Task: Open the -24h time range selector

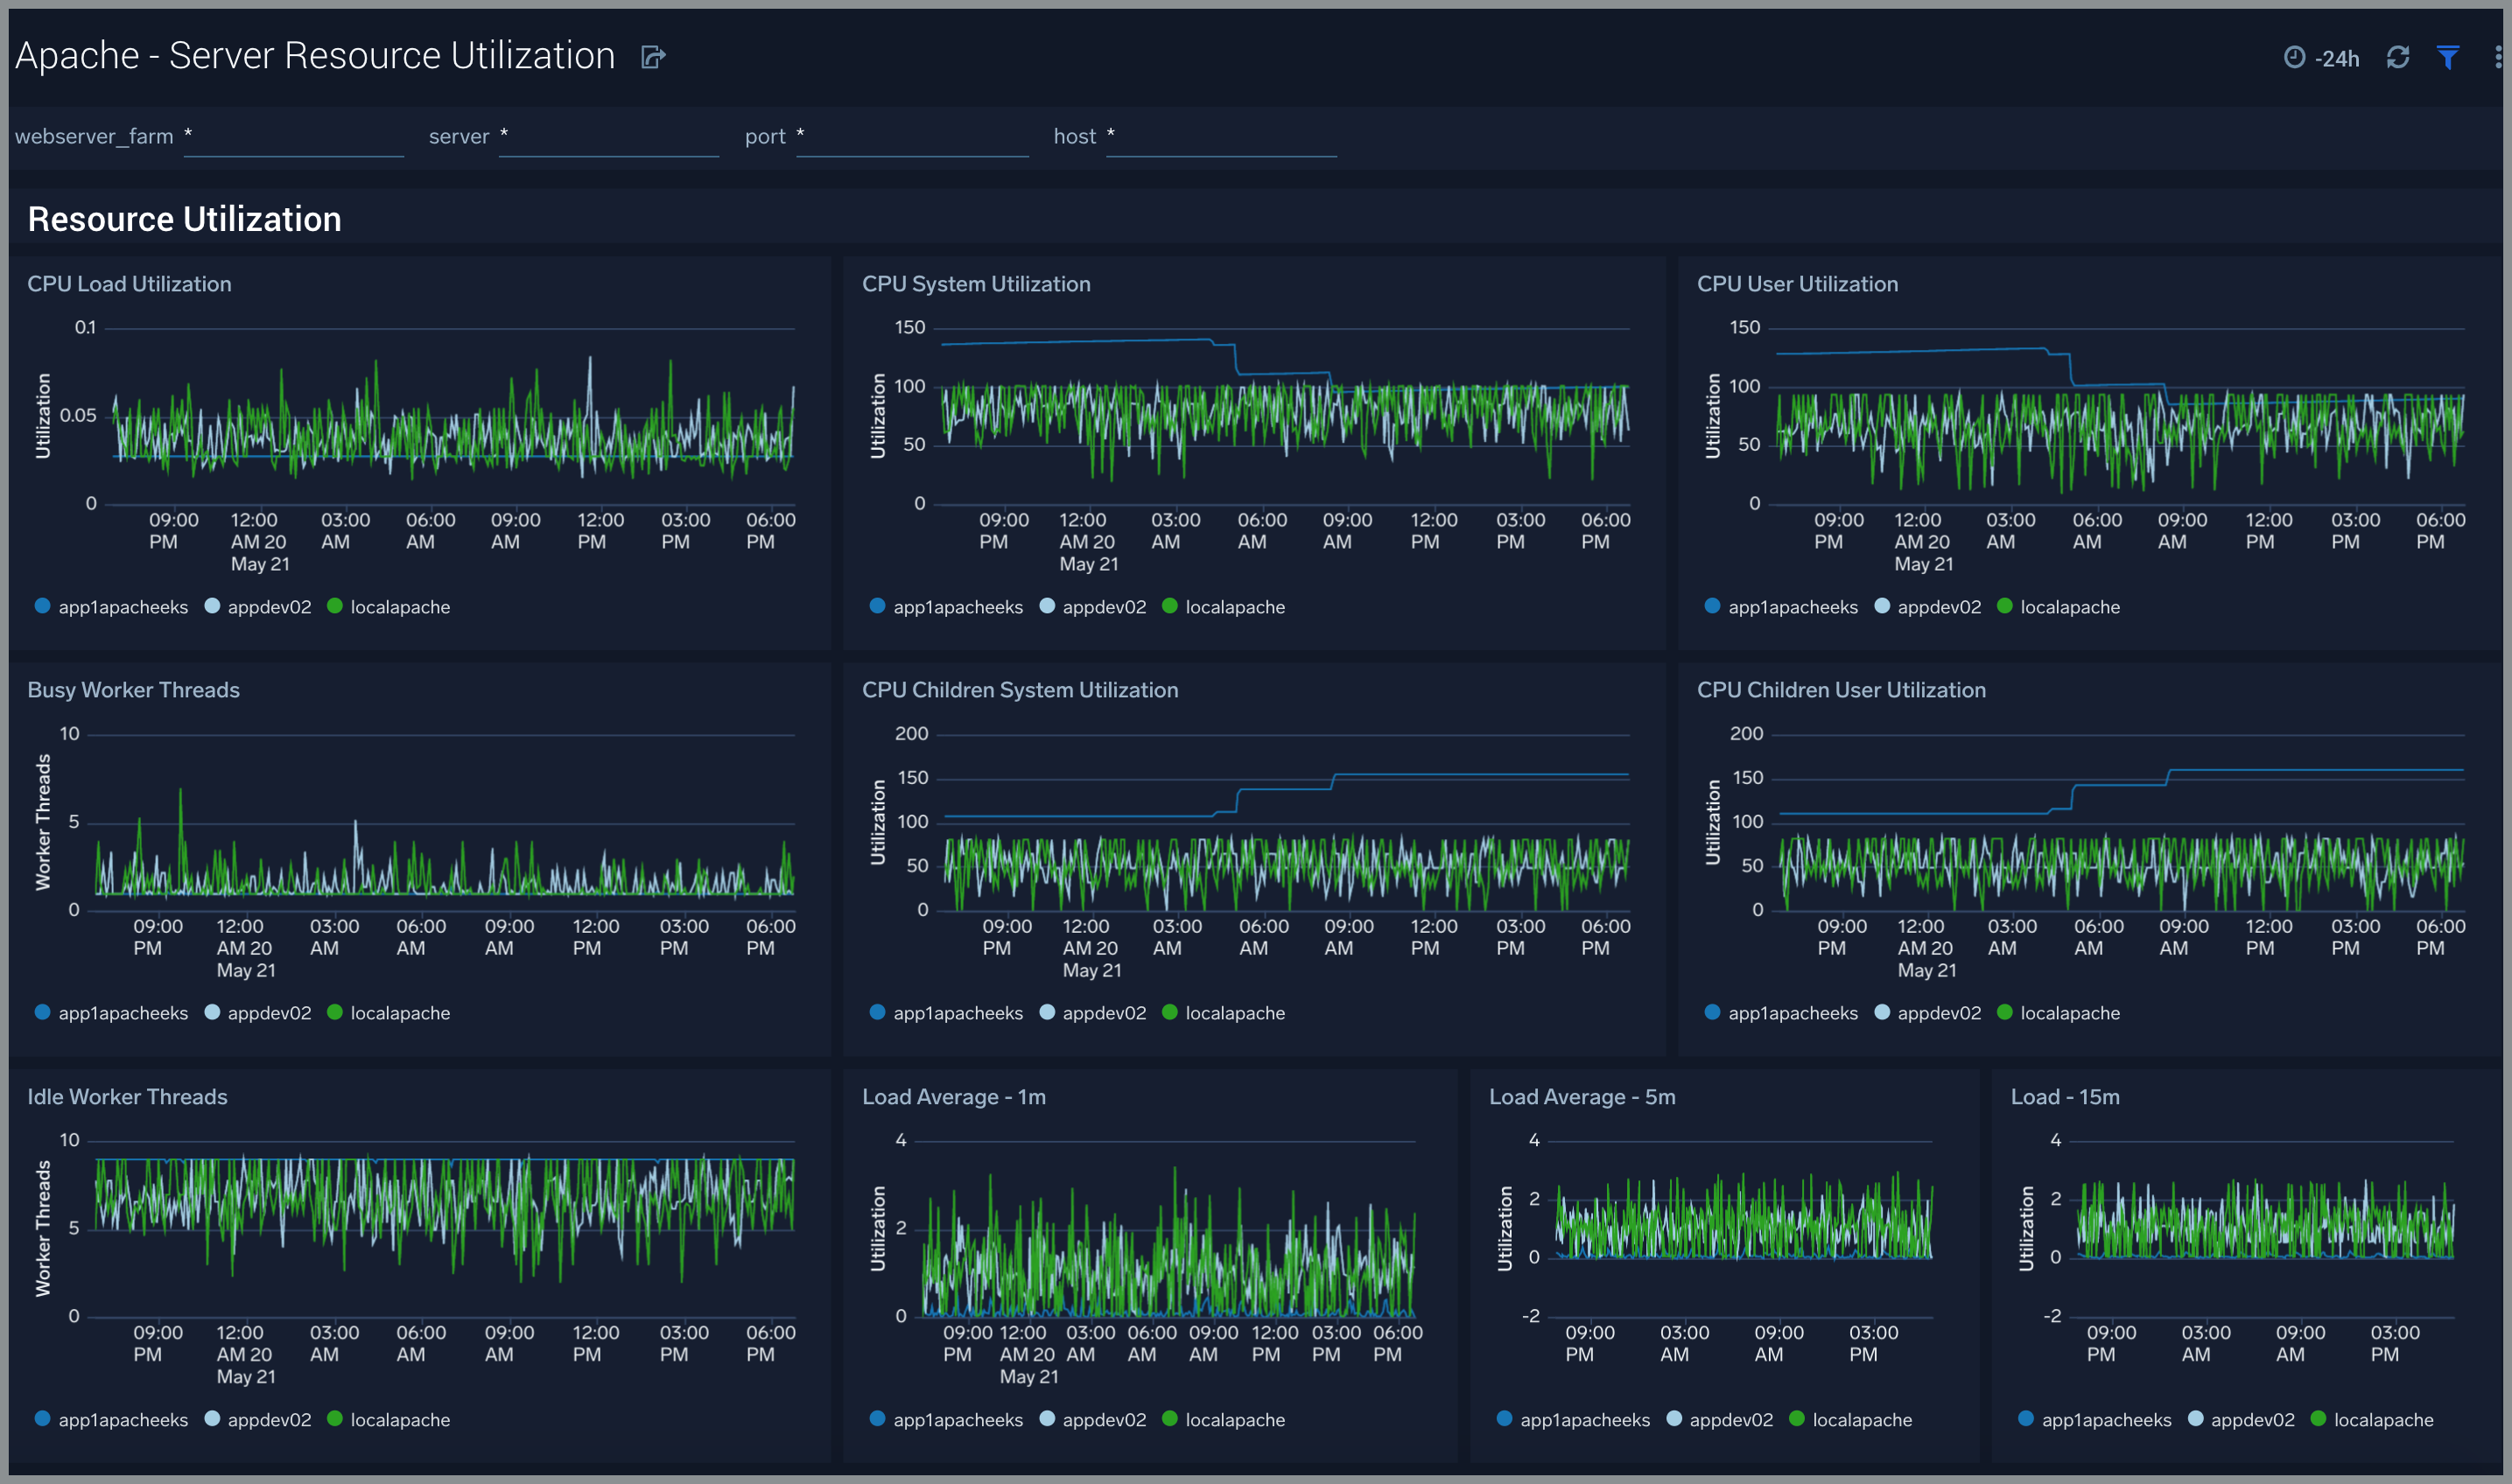Action: pyautogui.click(x=2336, y=59)
